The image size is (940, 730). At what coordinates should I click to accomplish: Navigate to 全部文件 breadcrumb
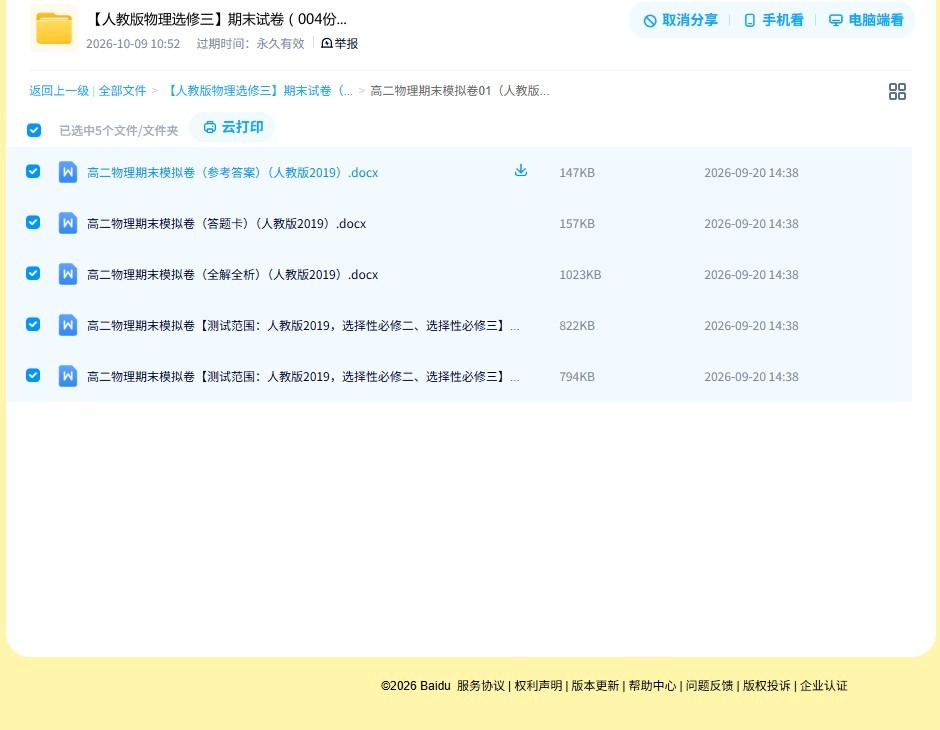point(122,91)
